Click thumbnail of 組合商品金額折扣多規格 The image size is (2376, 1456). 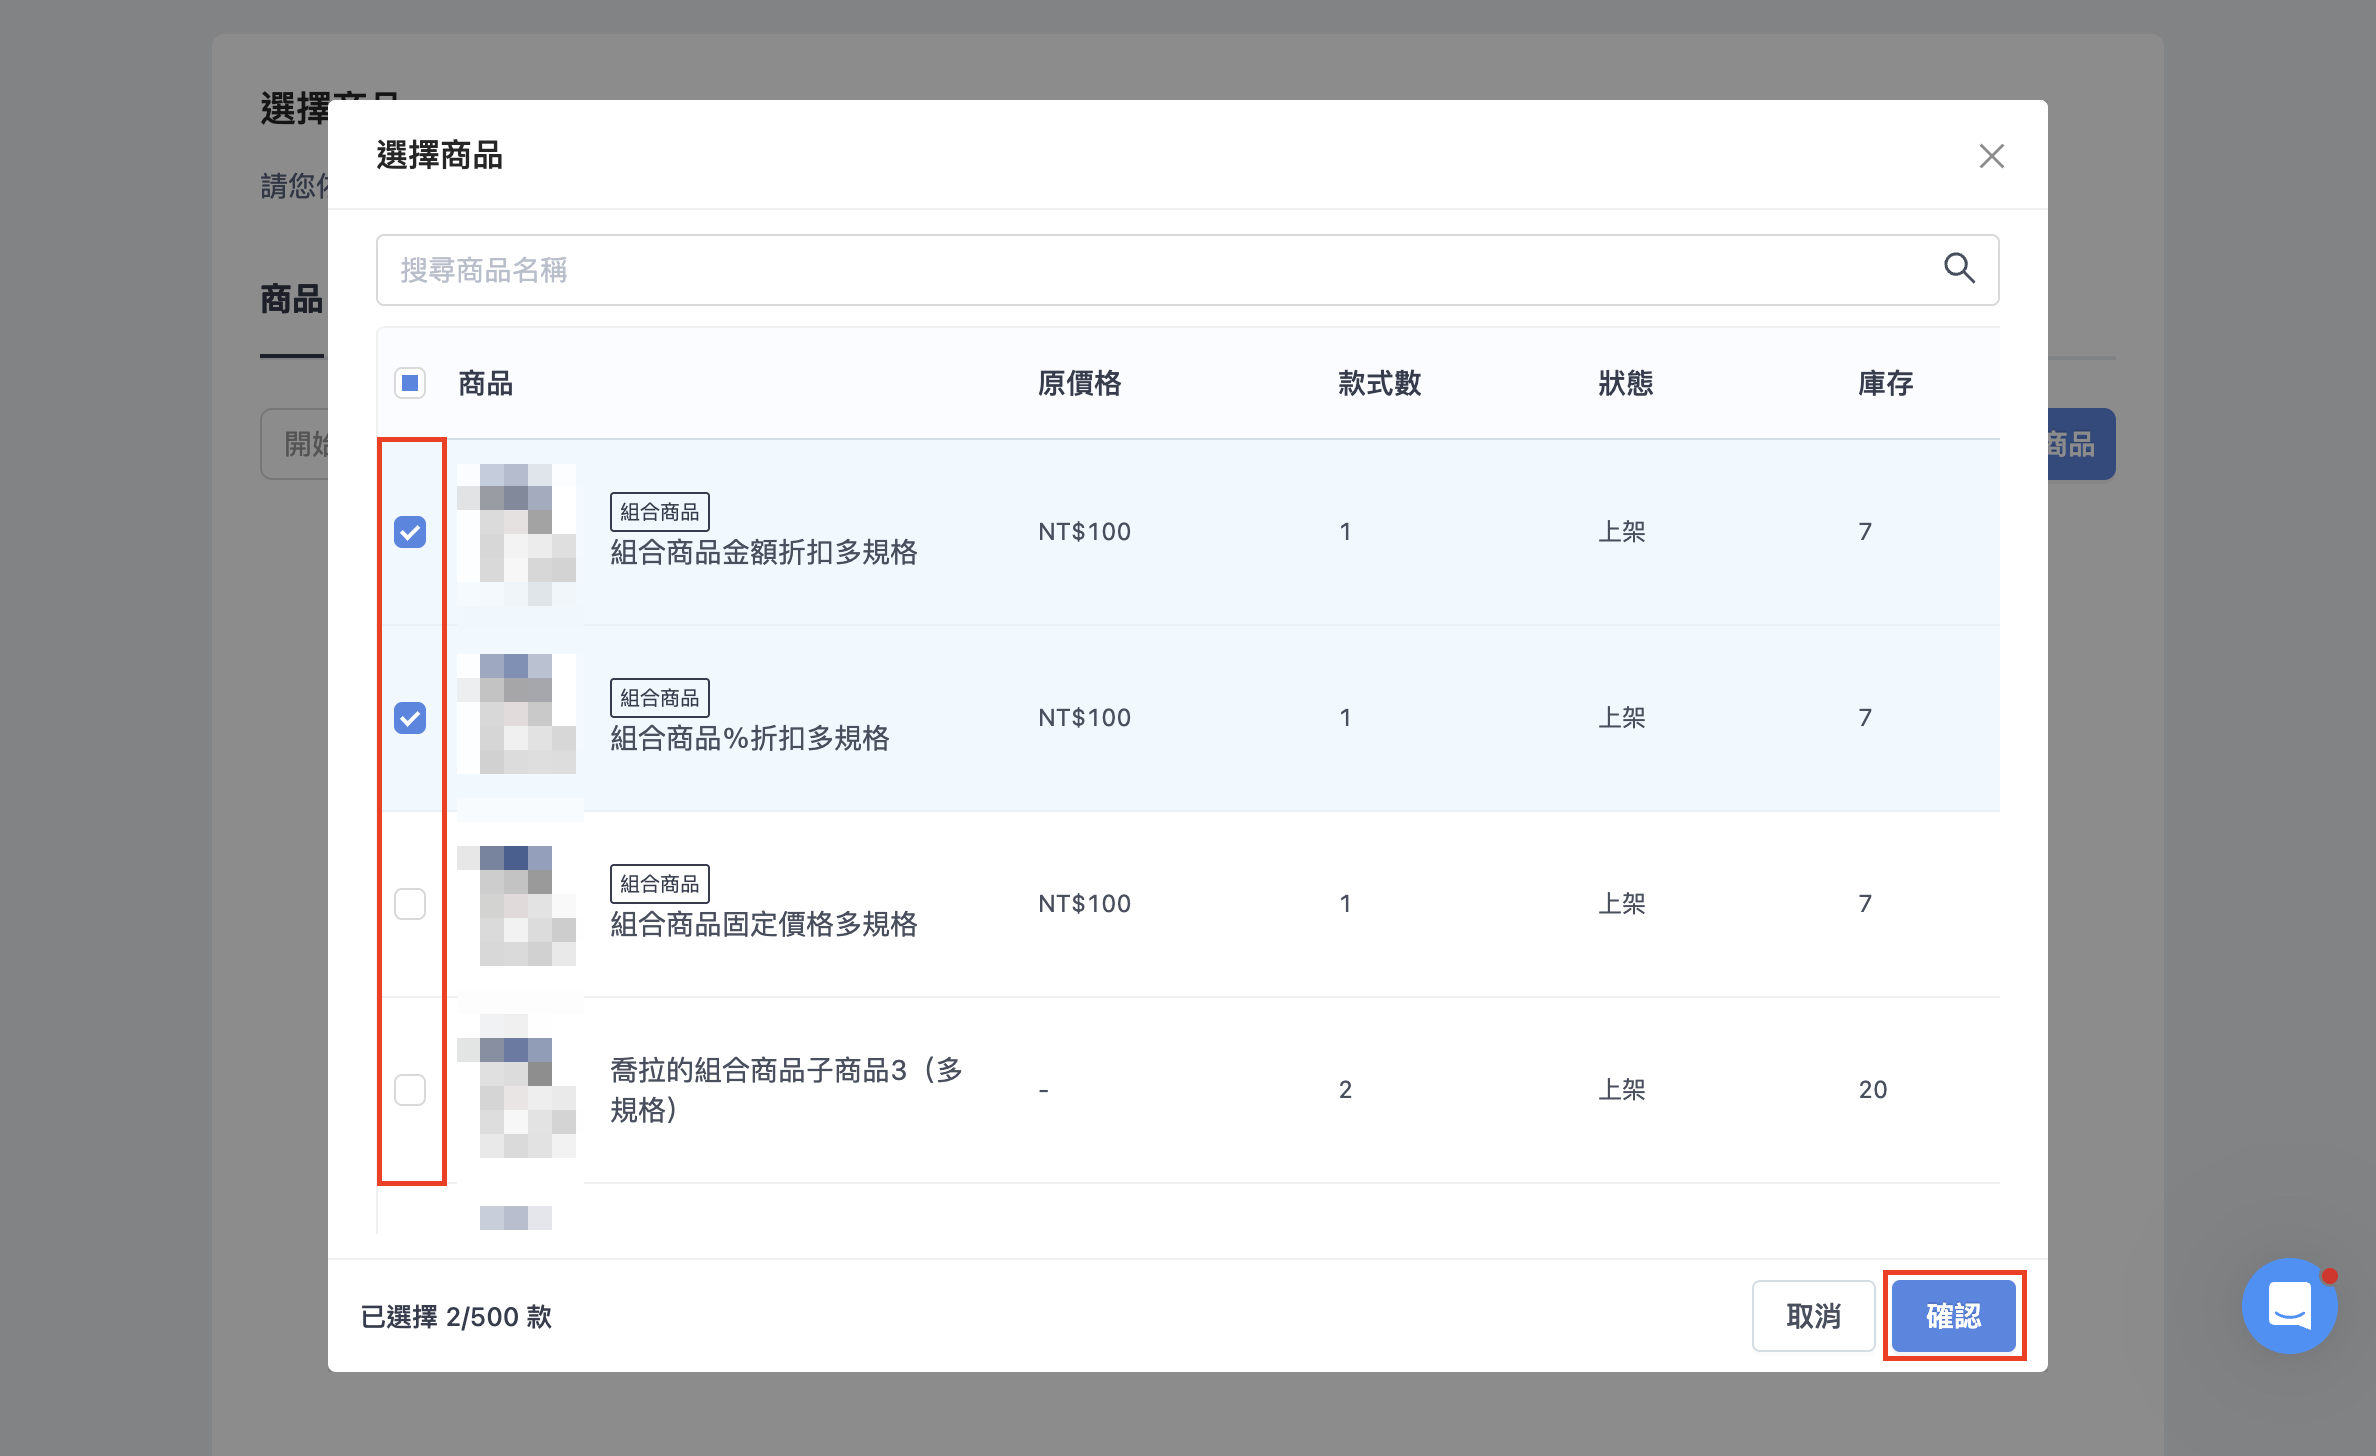[x=517, y=533]
